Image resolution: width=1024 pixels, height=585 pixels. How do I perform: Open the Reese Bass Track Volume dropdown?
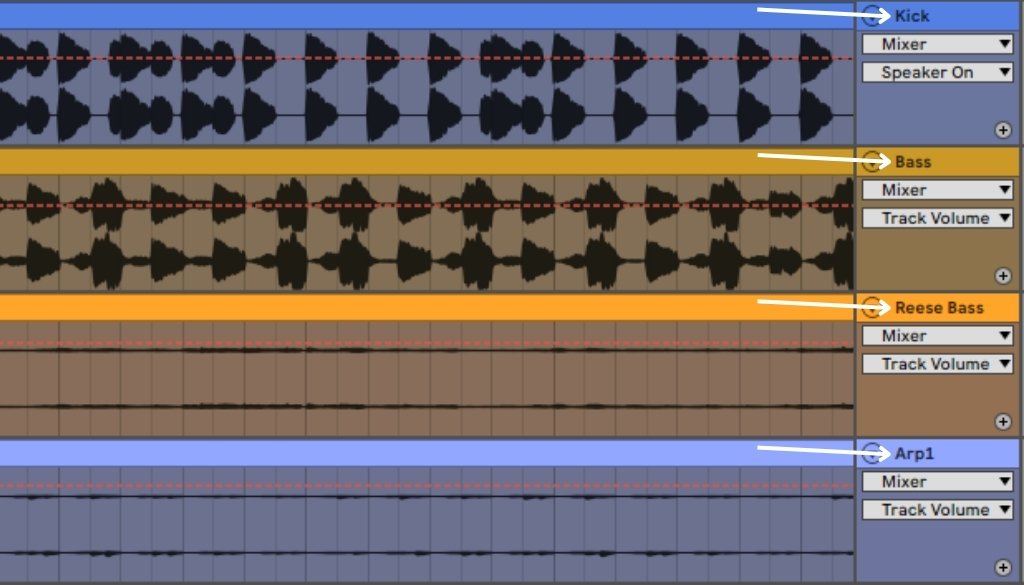(938, 364)
